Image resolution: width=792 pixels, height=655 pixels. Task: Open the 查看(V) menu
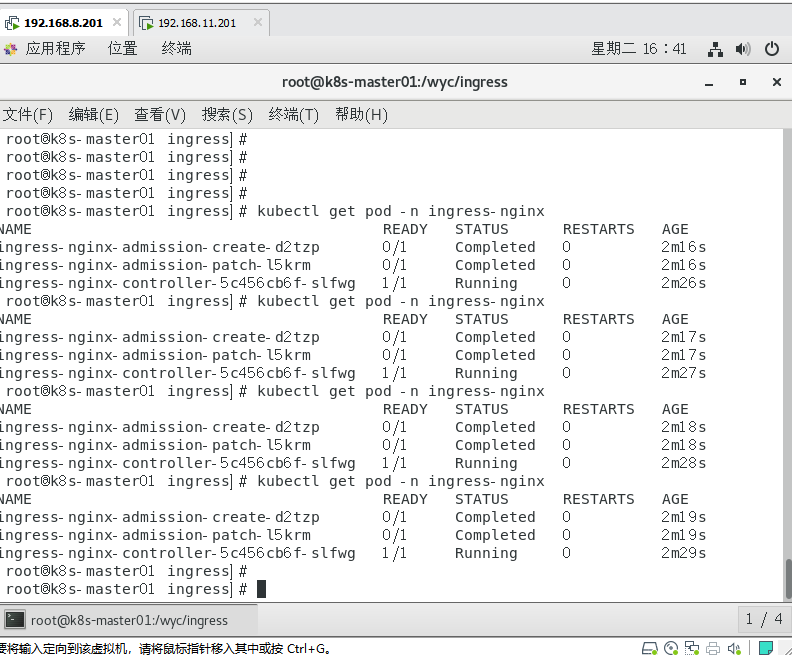point(160,115)
